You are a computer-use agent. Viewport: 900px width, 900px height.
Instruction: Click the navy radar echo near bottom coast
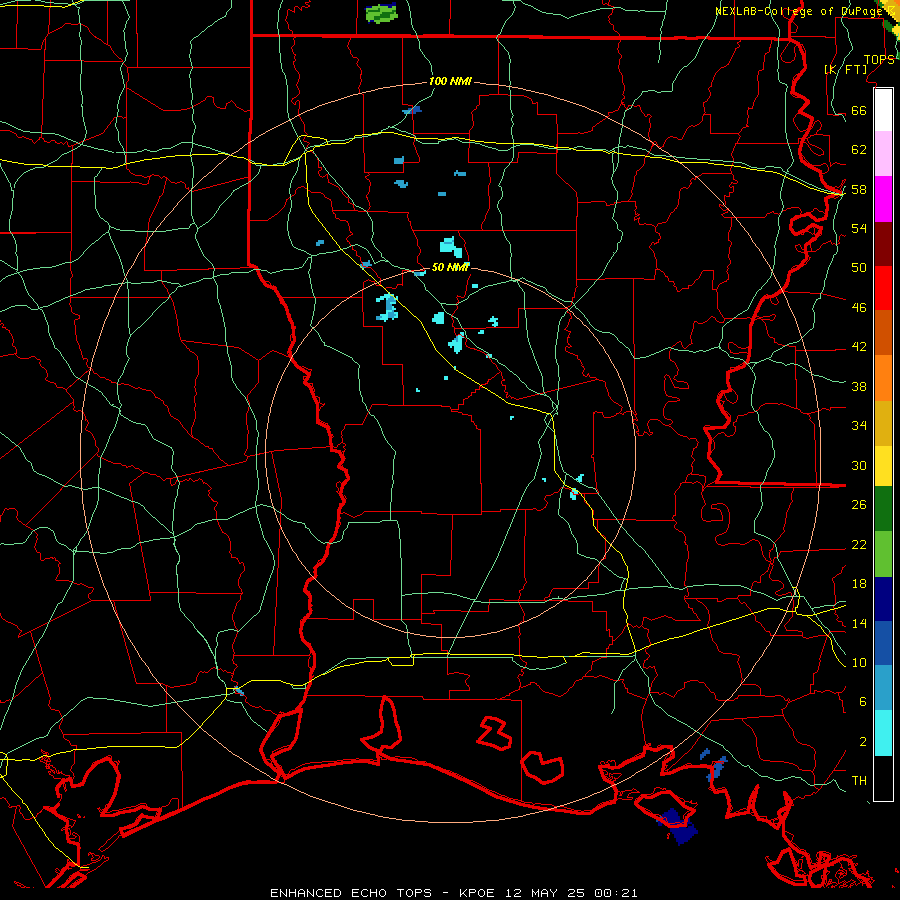[679, 827]
